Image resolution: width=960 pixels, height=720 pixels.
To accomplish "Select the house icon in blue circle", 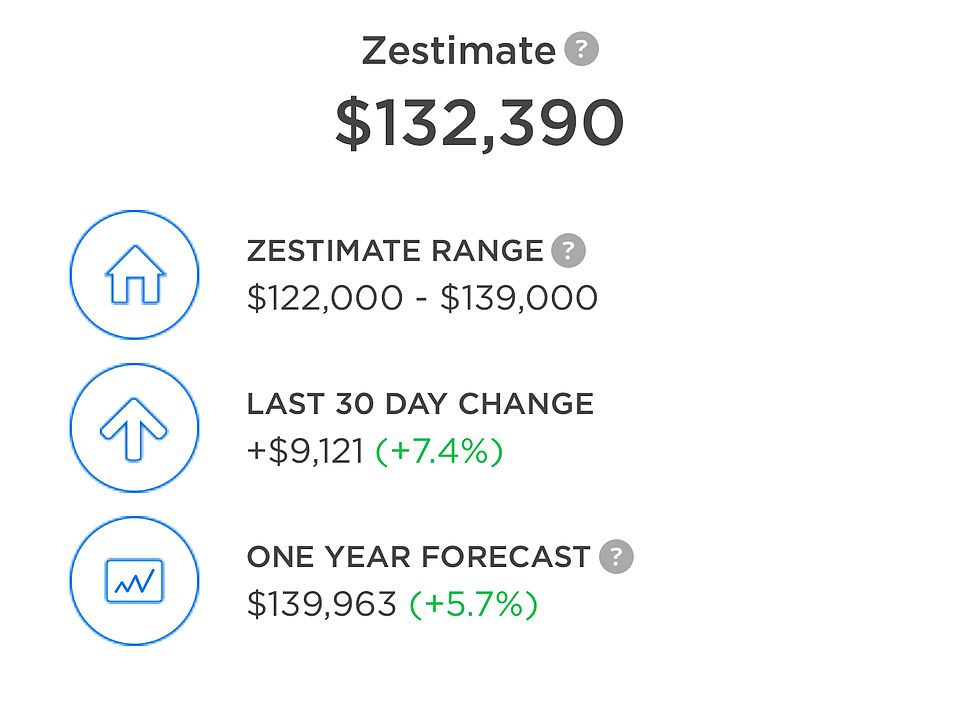I will (x=134, y=274).
